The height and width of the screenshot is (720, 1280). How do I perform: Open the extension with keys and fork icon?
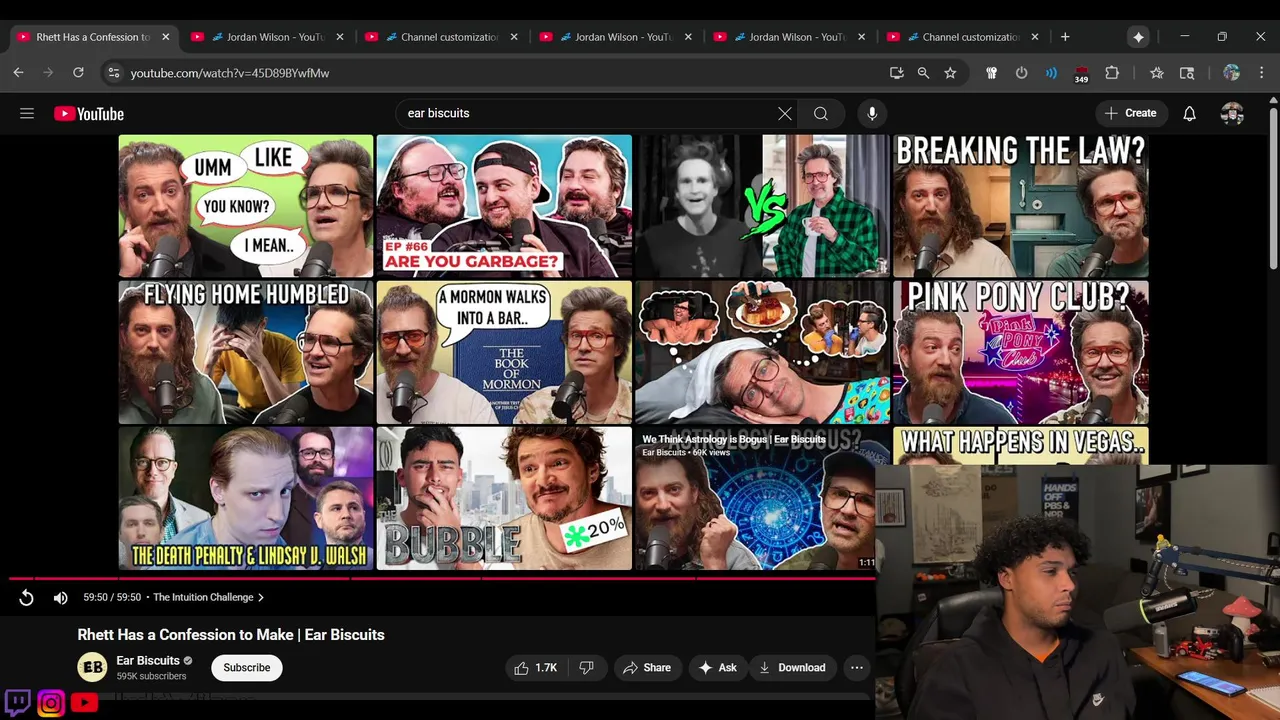(x=992, y=73)
